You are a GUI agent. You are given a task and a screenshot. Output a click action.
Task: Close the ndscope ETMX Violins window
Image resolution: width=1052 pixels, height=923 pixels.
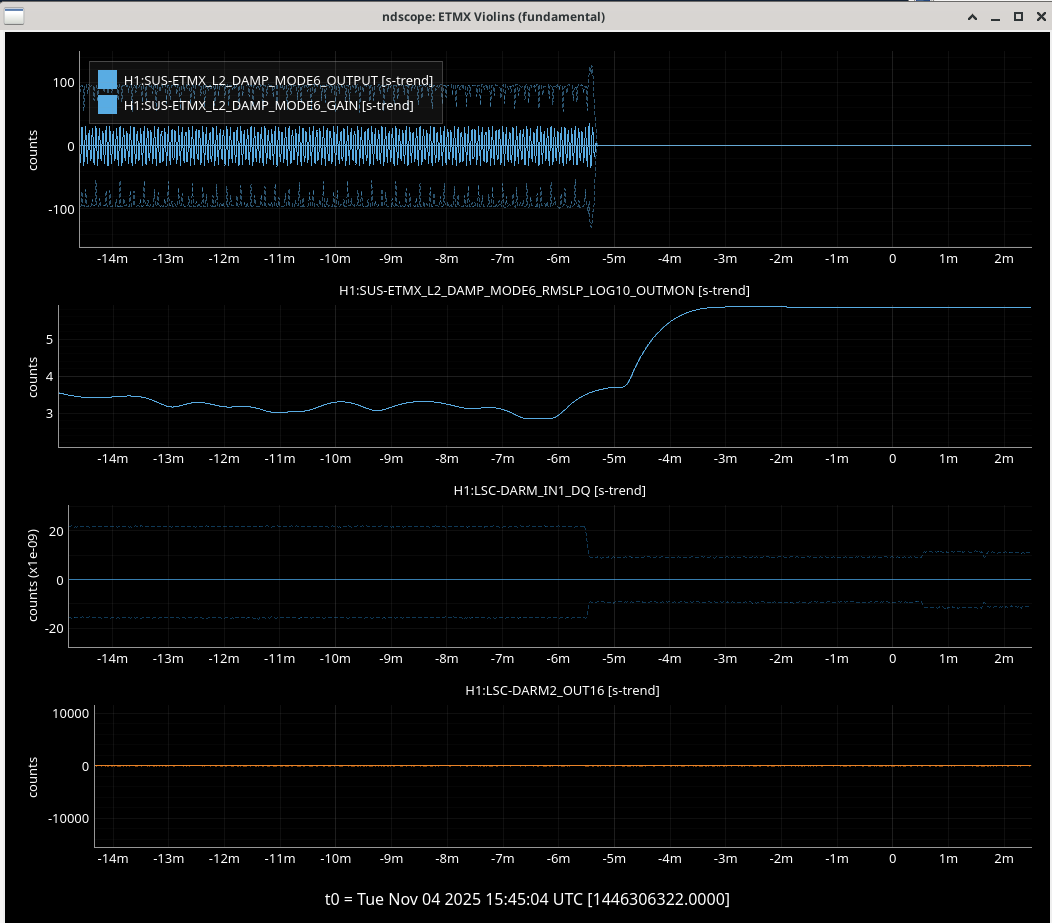coord(1039,17)
